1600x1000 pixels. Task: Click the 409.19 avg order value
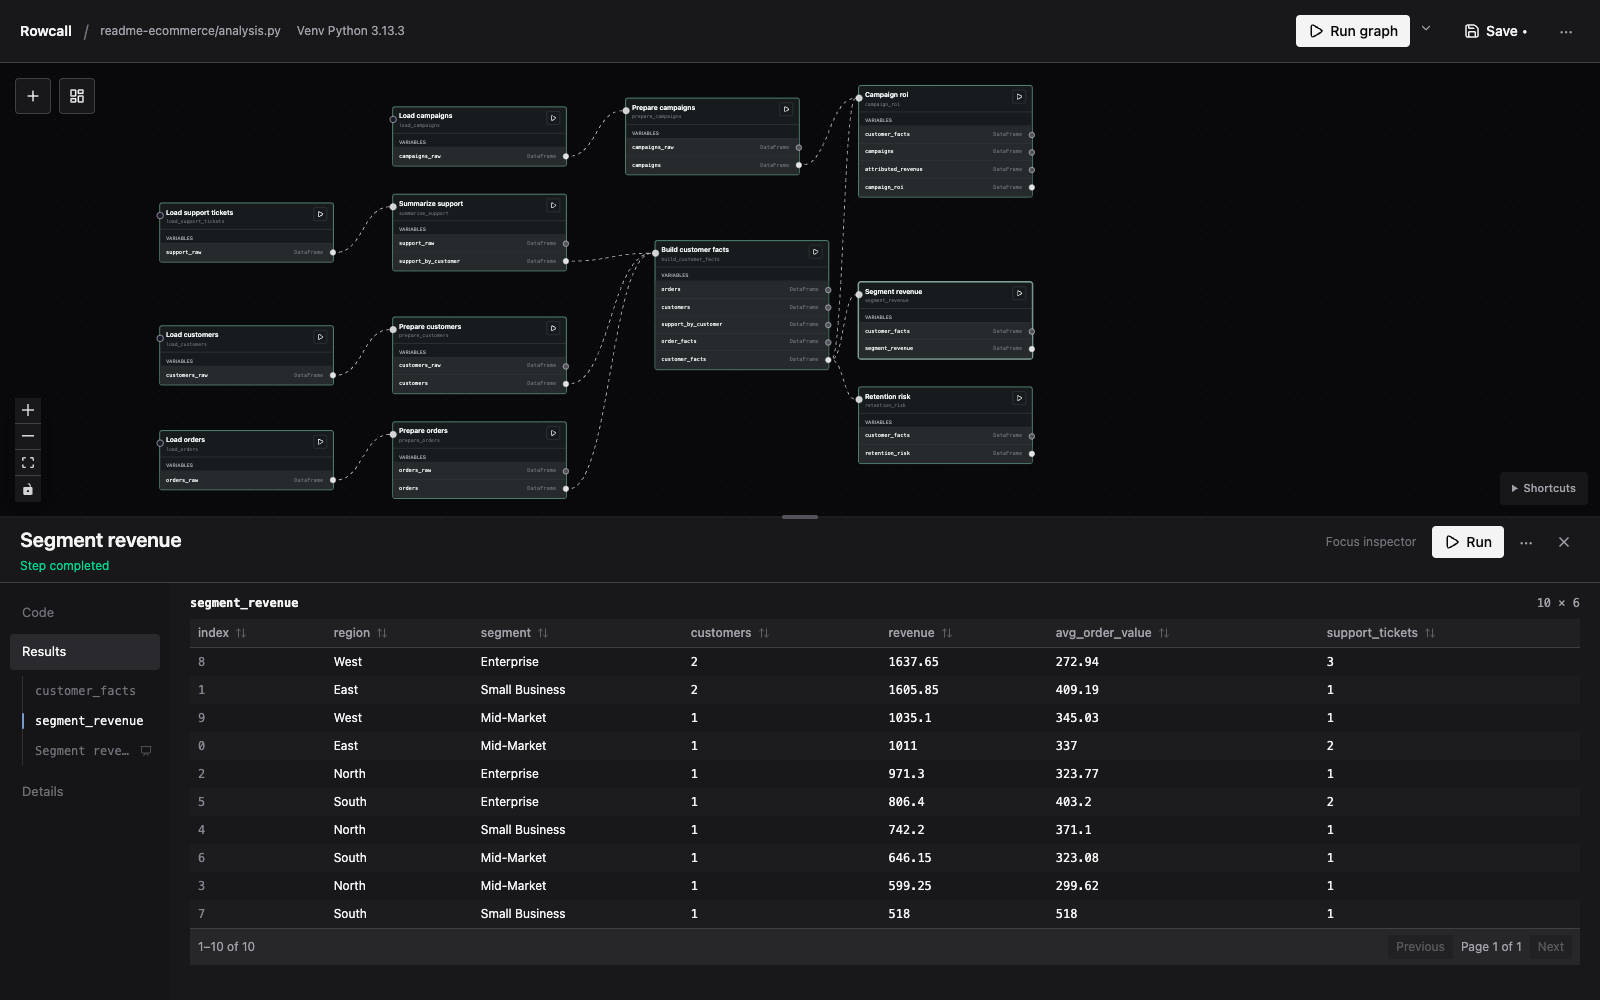[1077, 690]
